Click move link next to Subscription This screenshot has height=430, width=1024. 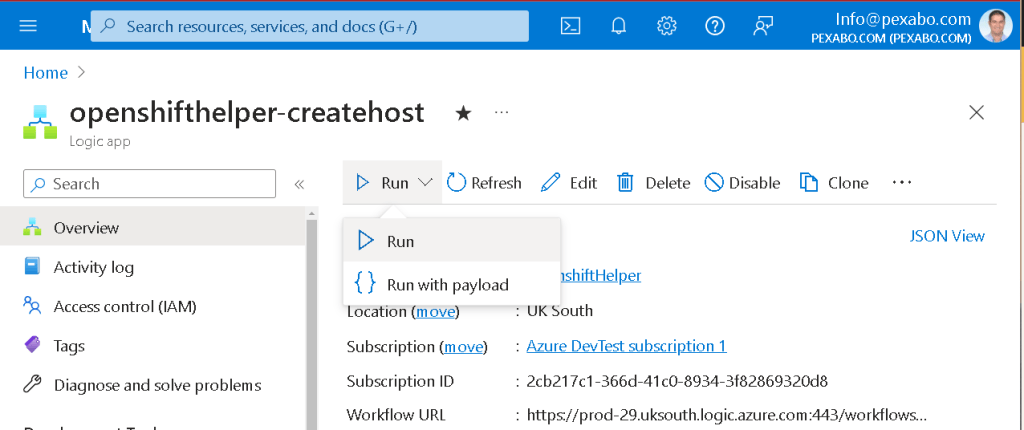coord(464,346)
